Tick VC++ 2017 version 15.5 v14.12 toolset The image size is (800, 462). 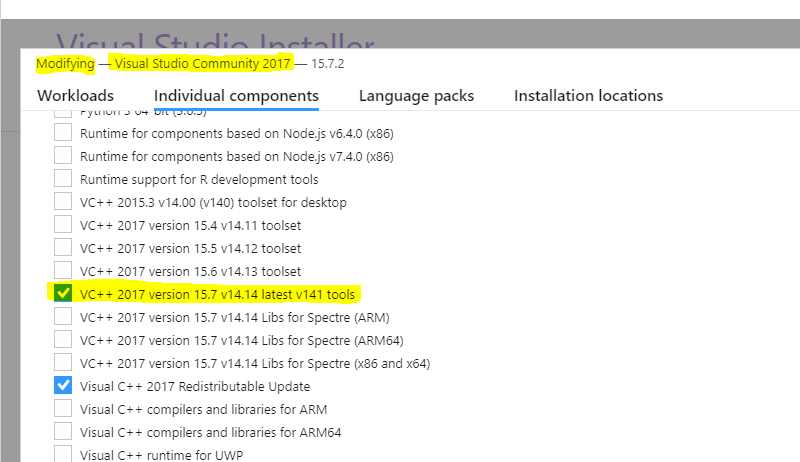click(x=63, y=247)
